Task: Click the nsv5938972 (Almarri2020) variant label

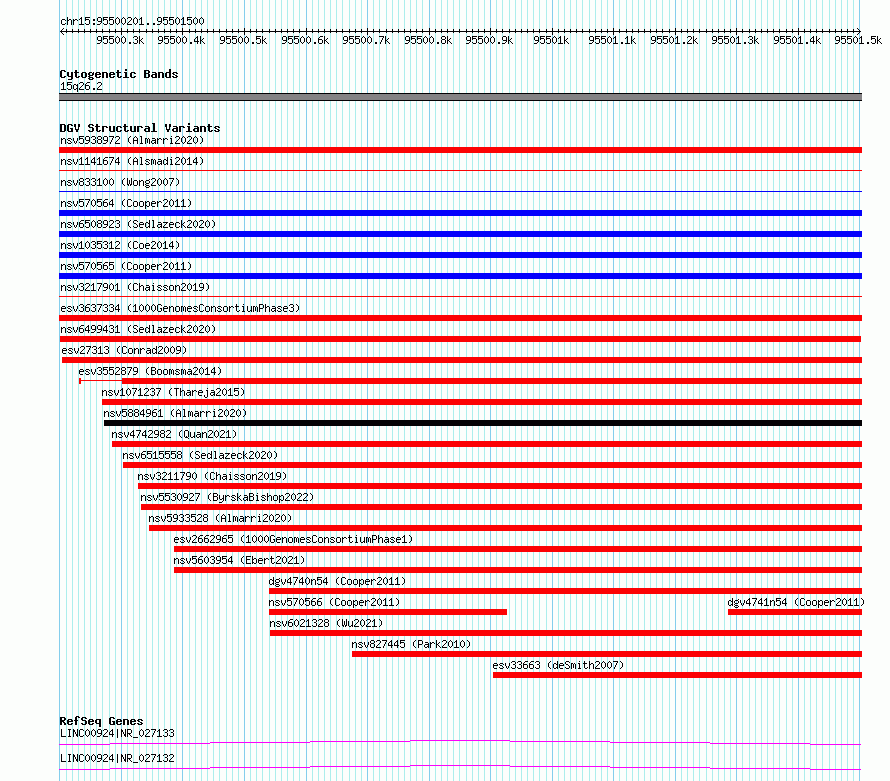Action: pyautogui.click(x=132, y=140)
